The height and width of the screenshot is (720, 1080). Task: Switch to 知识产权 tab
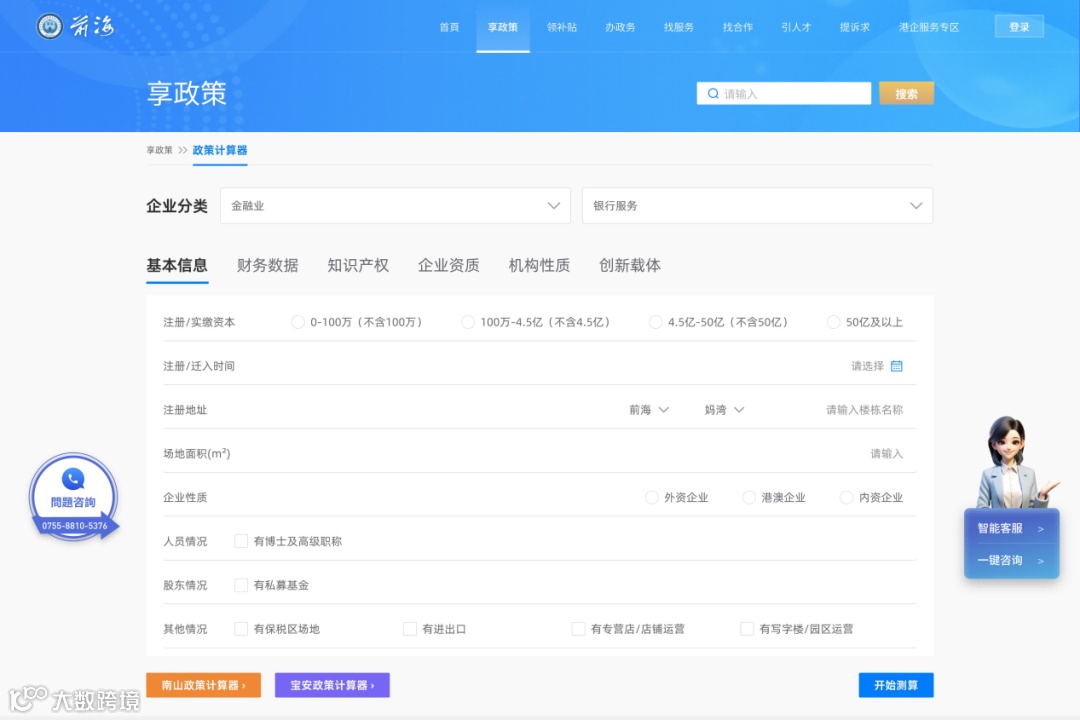click(x=358, y=265)
